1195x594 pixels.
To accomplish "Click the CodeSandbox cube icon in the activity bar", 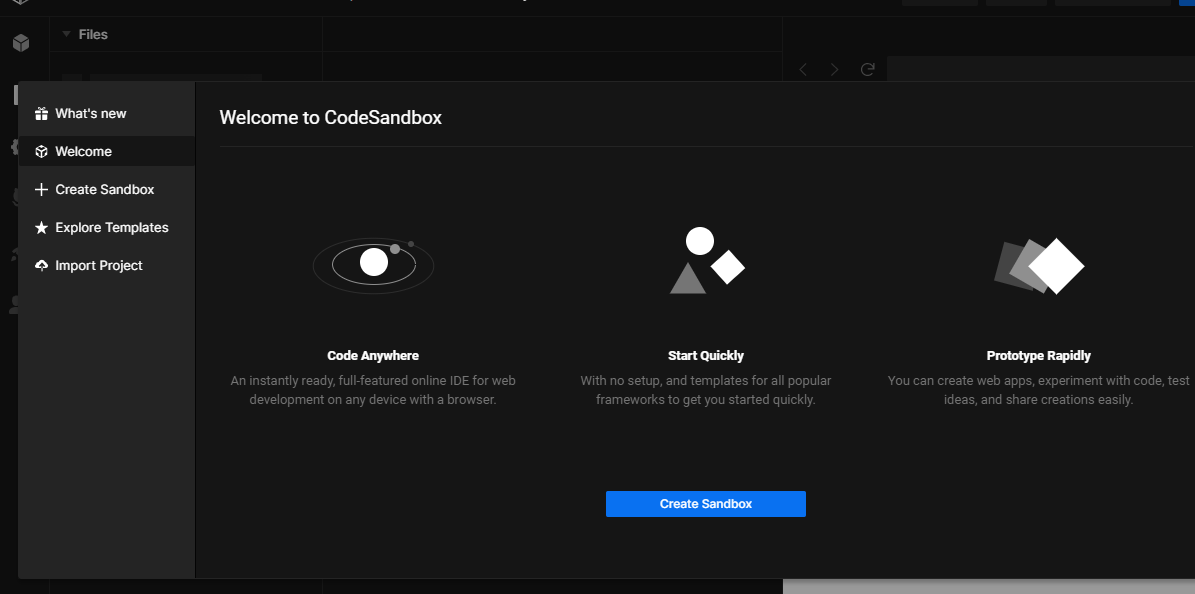I will pos(21,43).
